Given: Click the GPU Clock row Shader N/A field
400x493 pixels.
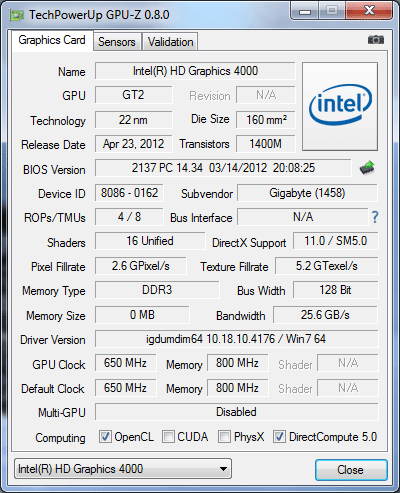Looking at the screenshot, I should tap(348, 363).
